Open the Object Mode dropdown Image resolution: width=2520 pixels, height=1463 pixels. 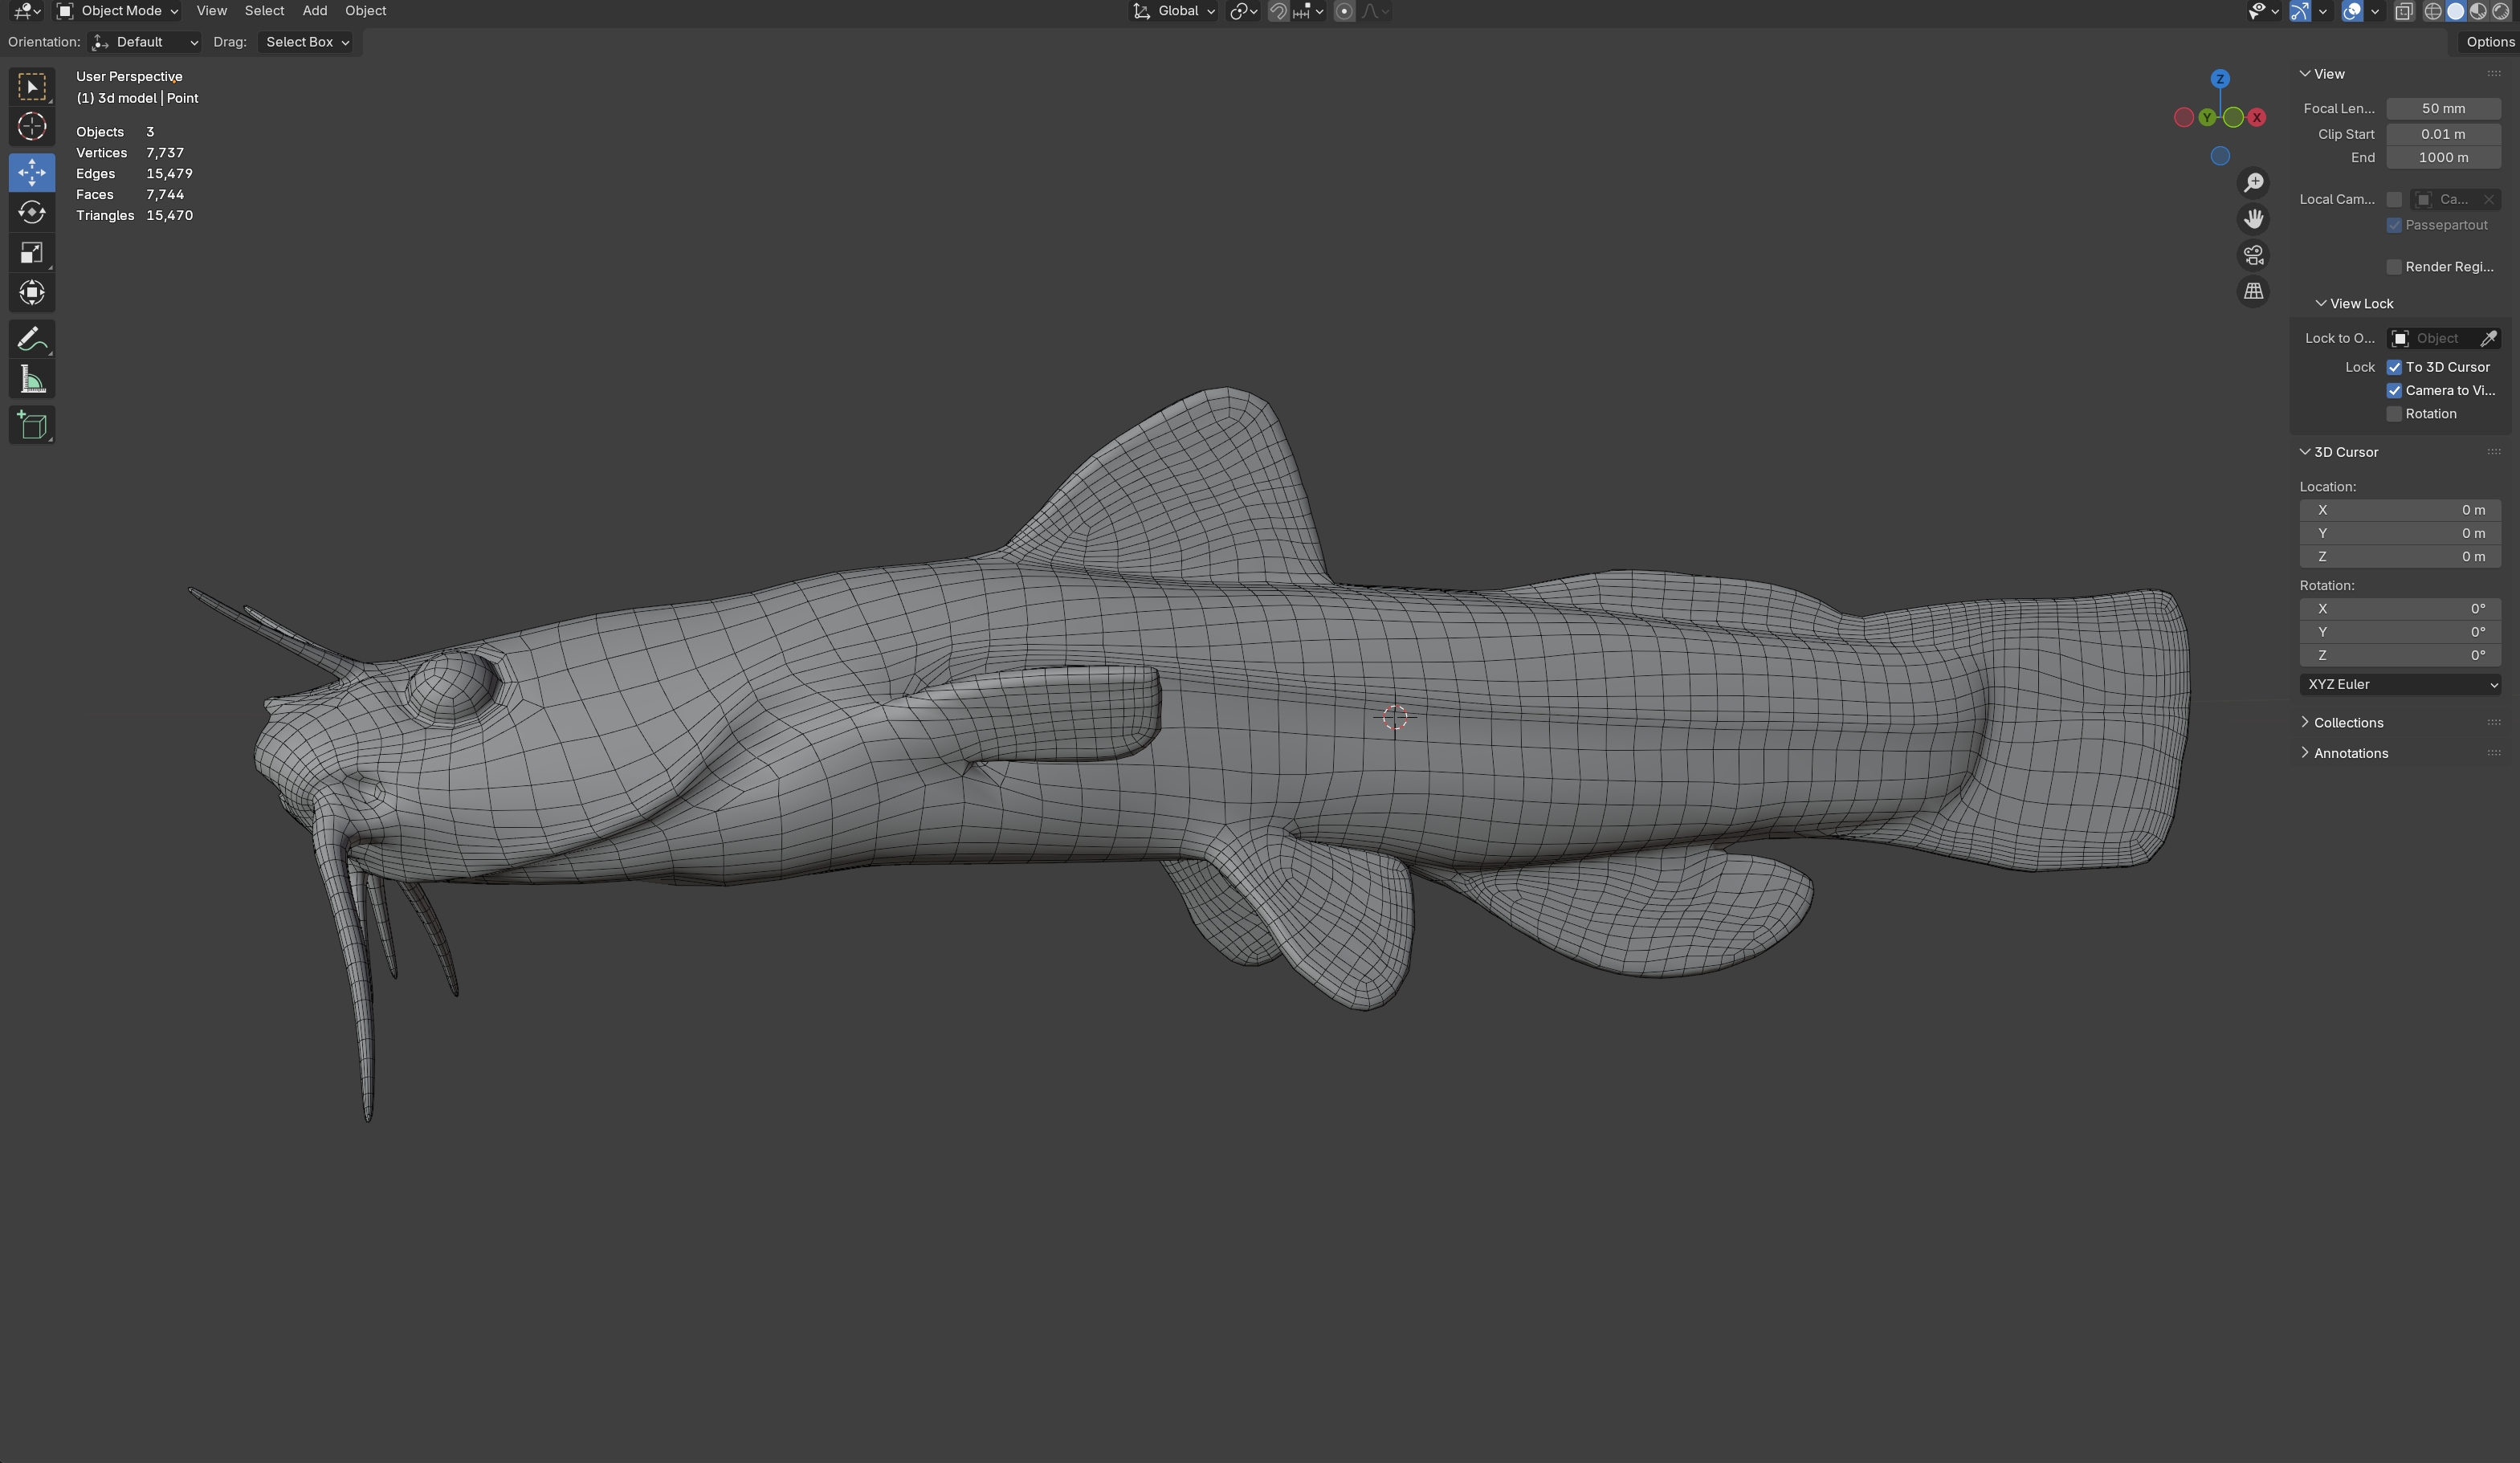click(x=118, y=11)
